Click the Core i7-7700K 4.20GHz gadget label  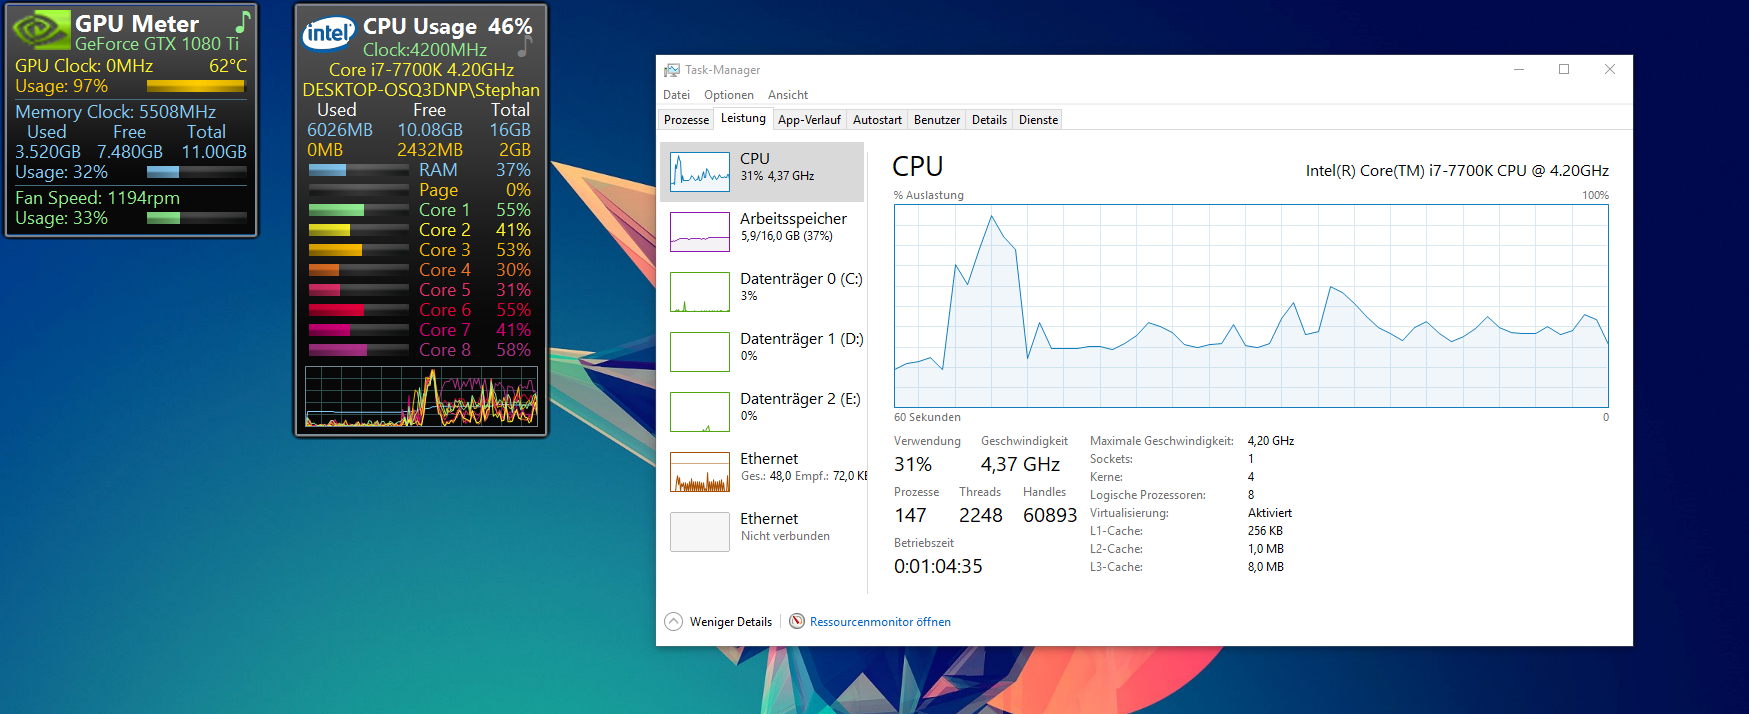click(x=421, y=70)
